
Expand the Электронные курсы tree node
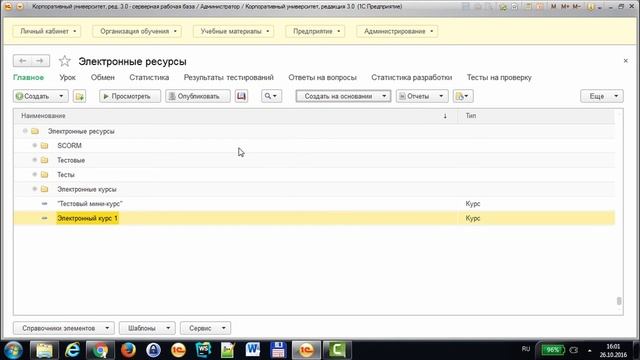click(x=35, y=189)
